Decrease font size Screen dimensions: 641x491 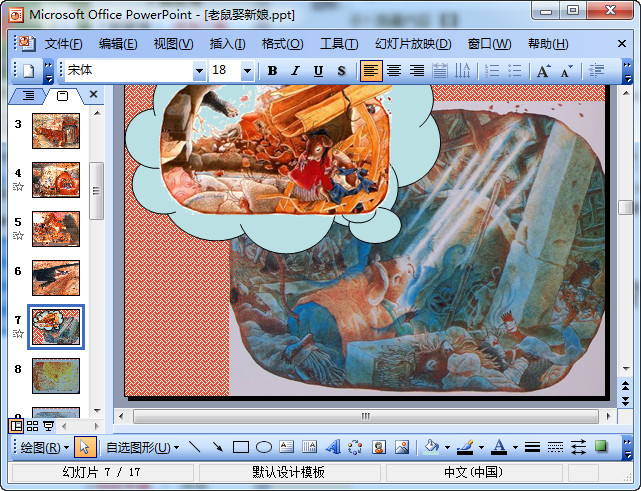click(x=567, y=71)
